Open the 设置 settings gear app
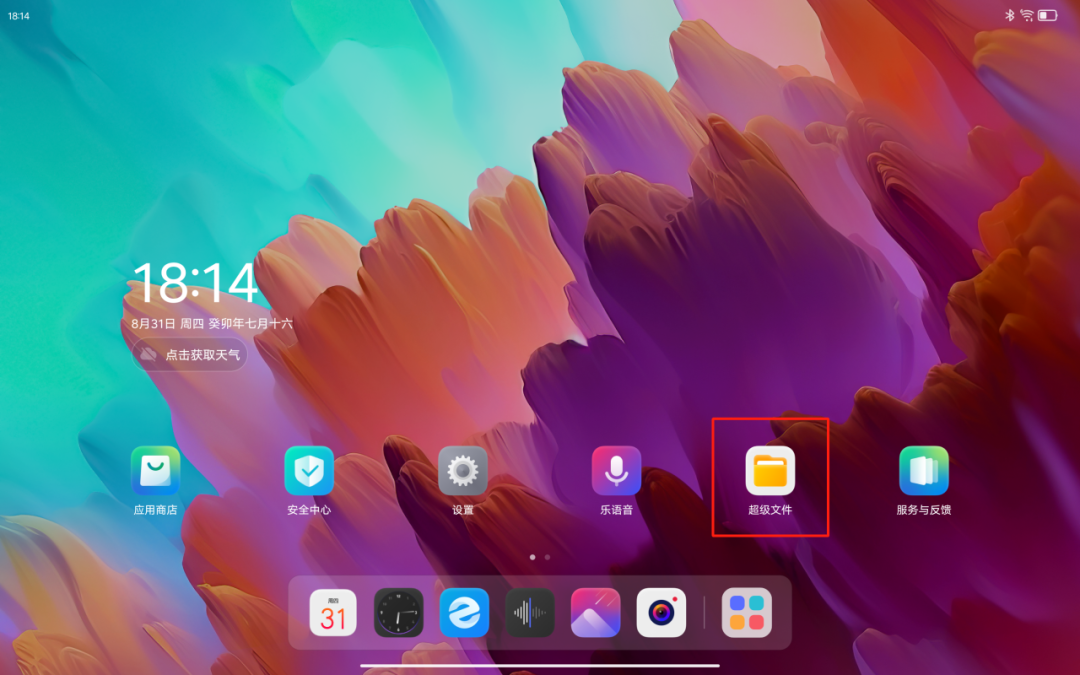 pyautogui.click(x=462, y=471)
